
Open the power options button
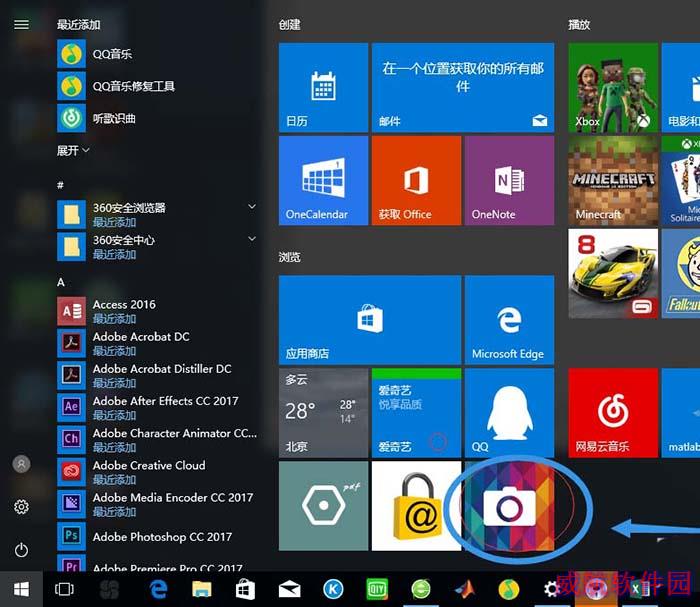pyautogui.click(x=21, y=549)
